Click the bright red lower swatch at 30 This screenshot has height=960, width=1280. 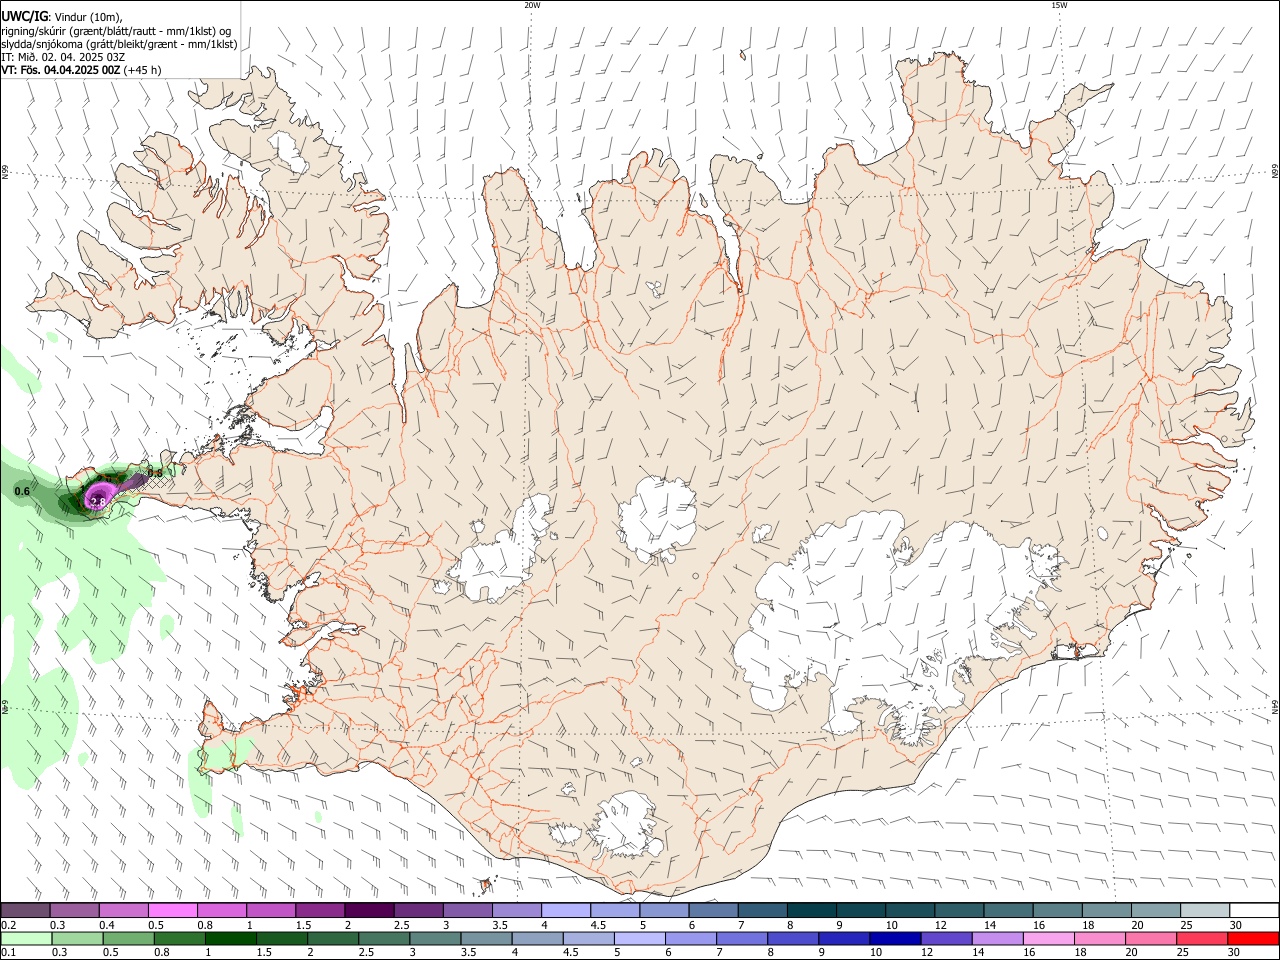click(1252, 938)
